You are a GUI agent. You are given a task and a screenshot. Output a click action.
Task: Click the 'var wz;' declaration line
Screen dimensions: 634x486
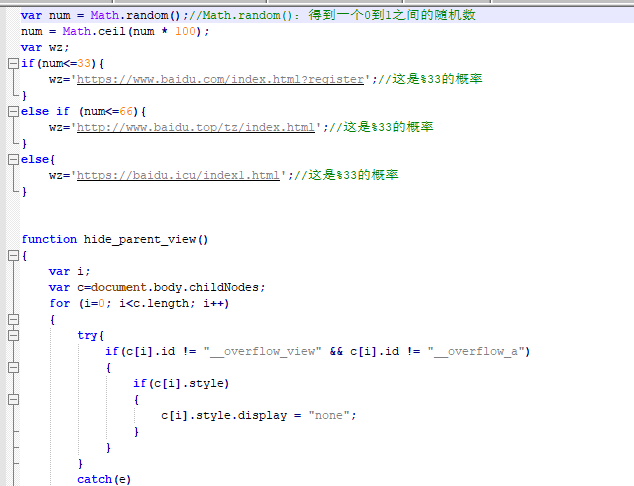point(45,47)
